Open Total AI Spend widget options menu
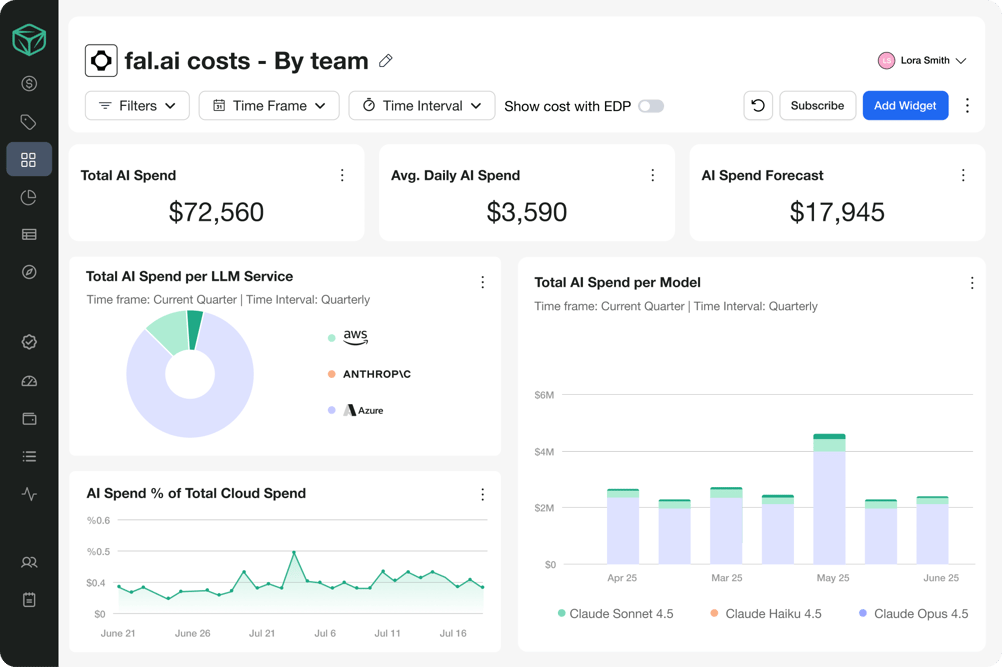The height and width of the screenshot is (667, 1002). pyautogui.click(x=342, y=175)
